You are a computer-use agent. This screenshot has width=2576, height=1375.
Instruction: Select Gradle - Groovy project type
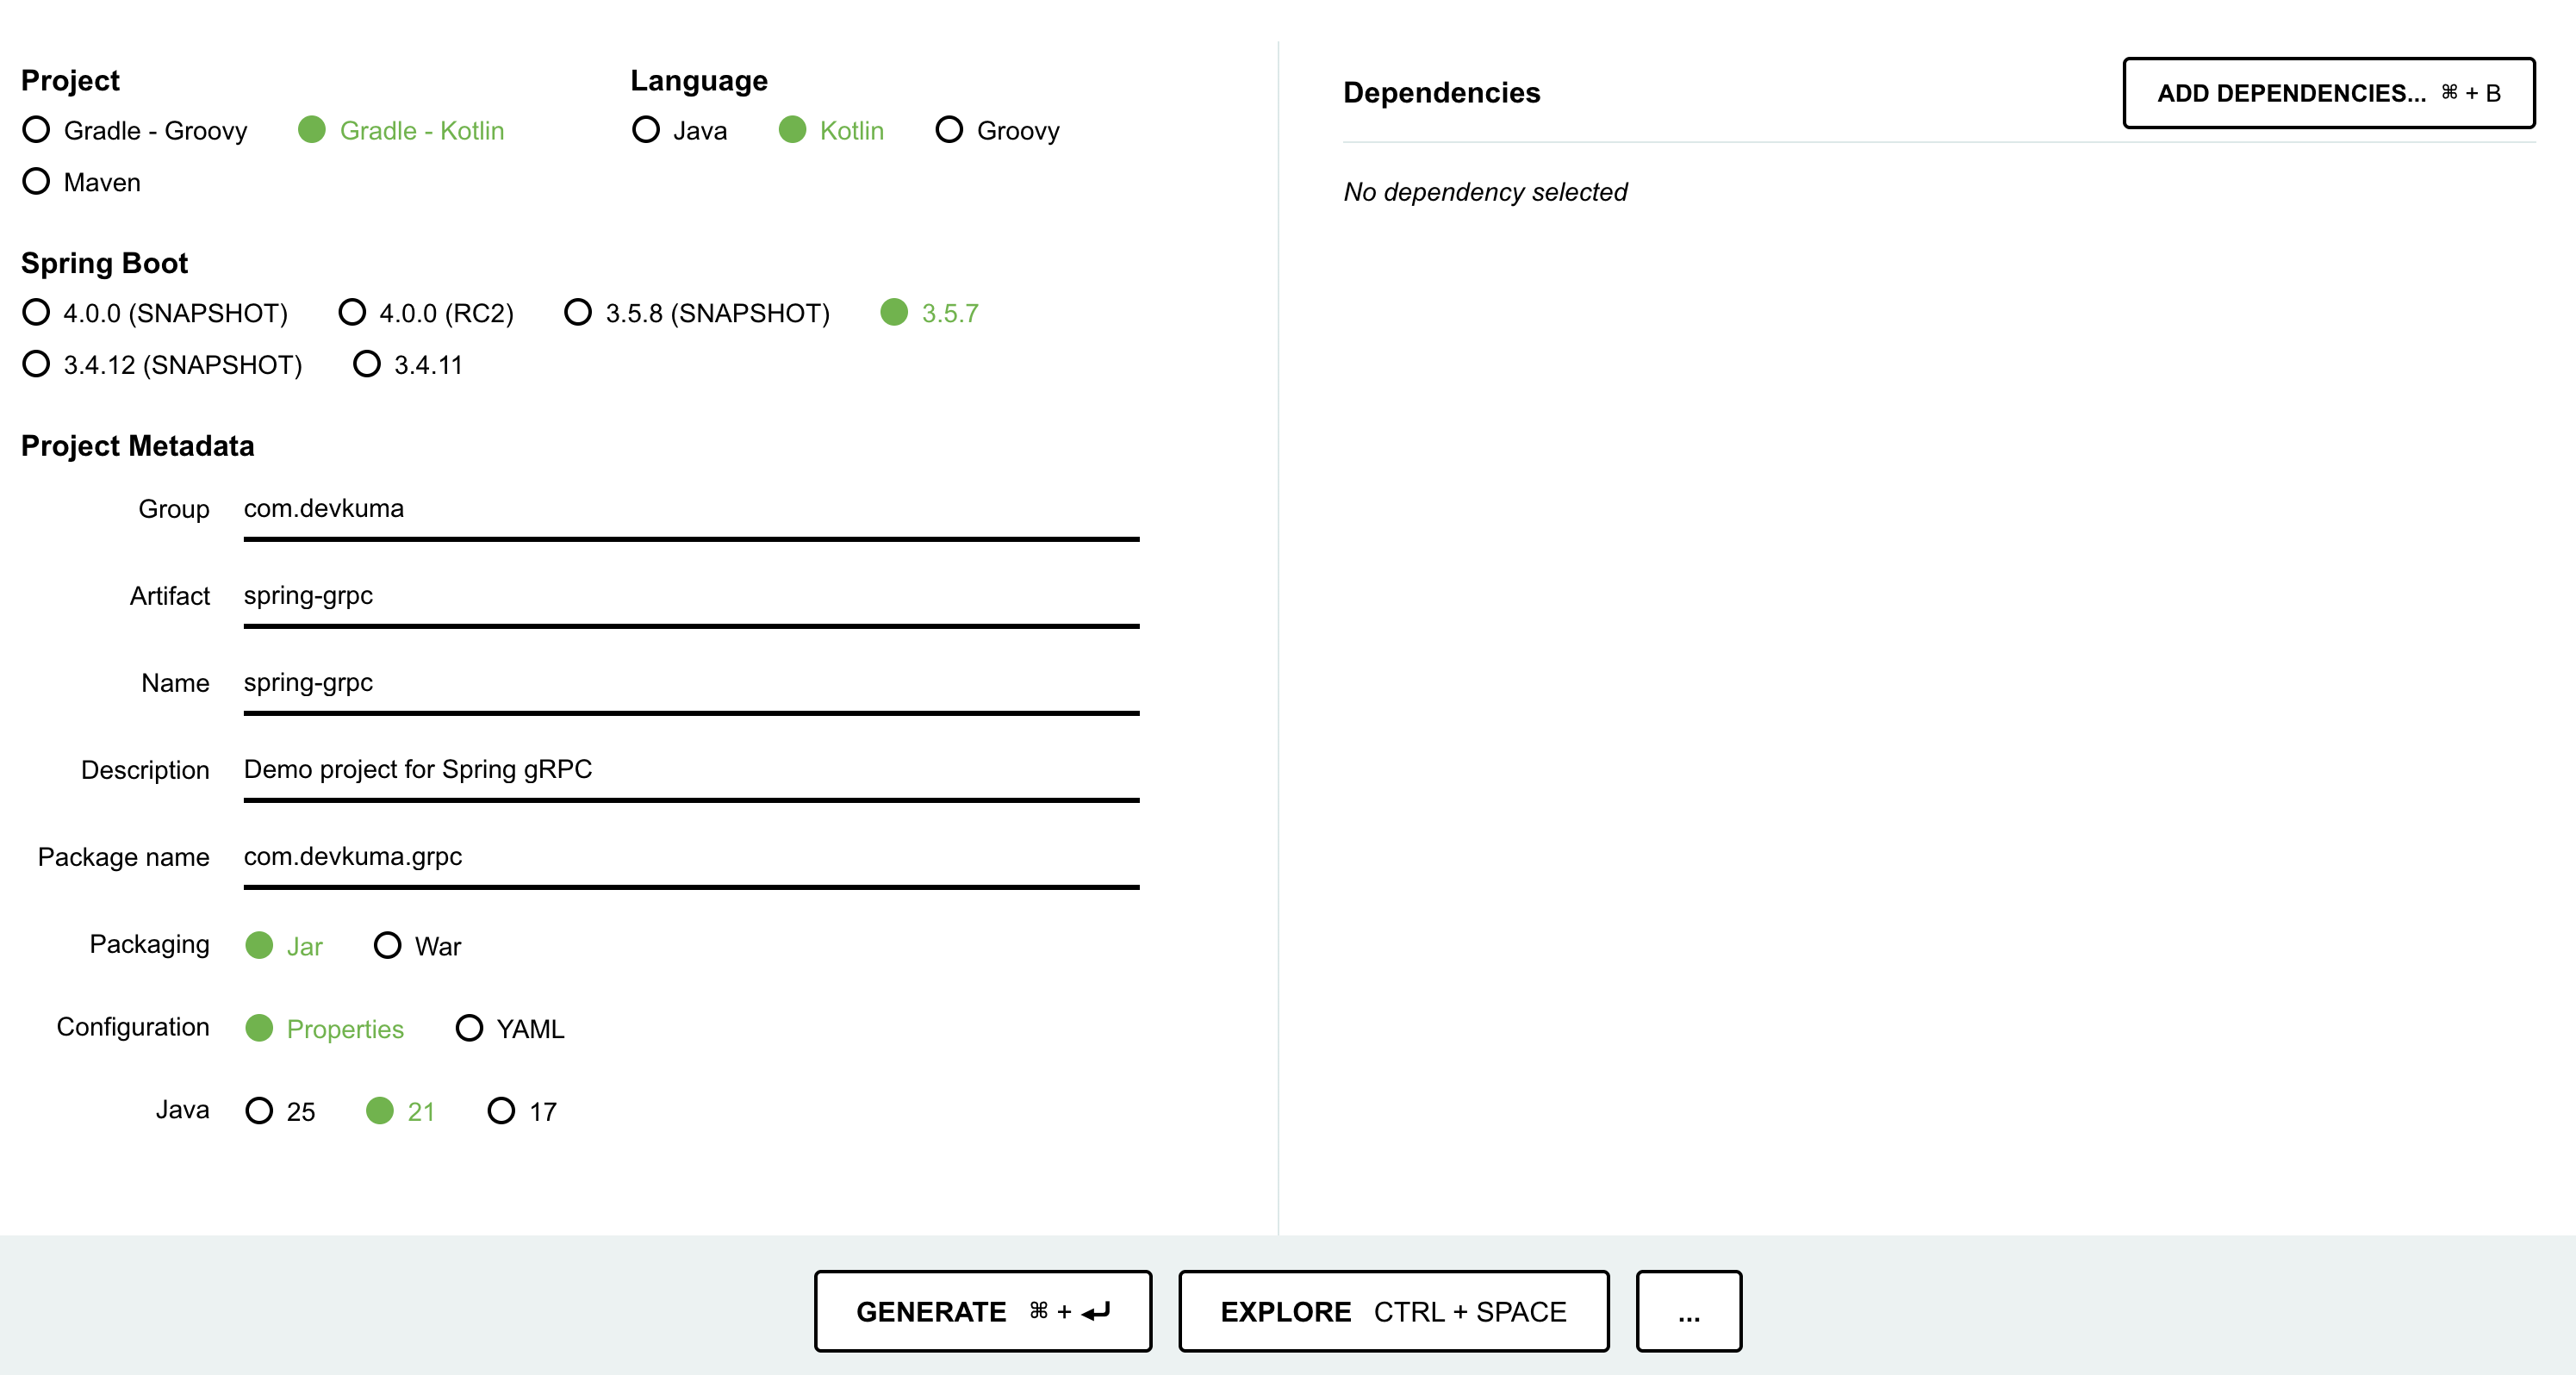(x=37, y=130)
